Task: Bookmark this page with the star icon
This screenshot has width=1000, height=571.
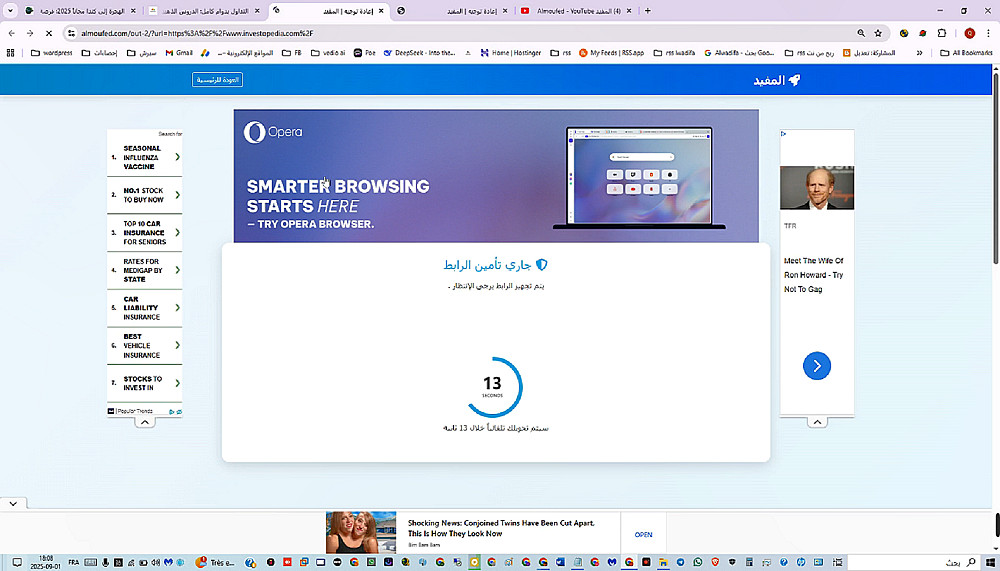Action: point(878,33)
